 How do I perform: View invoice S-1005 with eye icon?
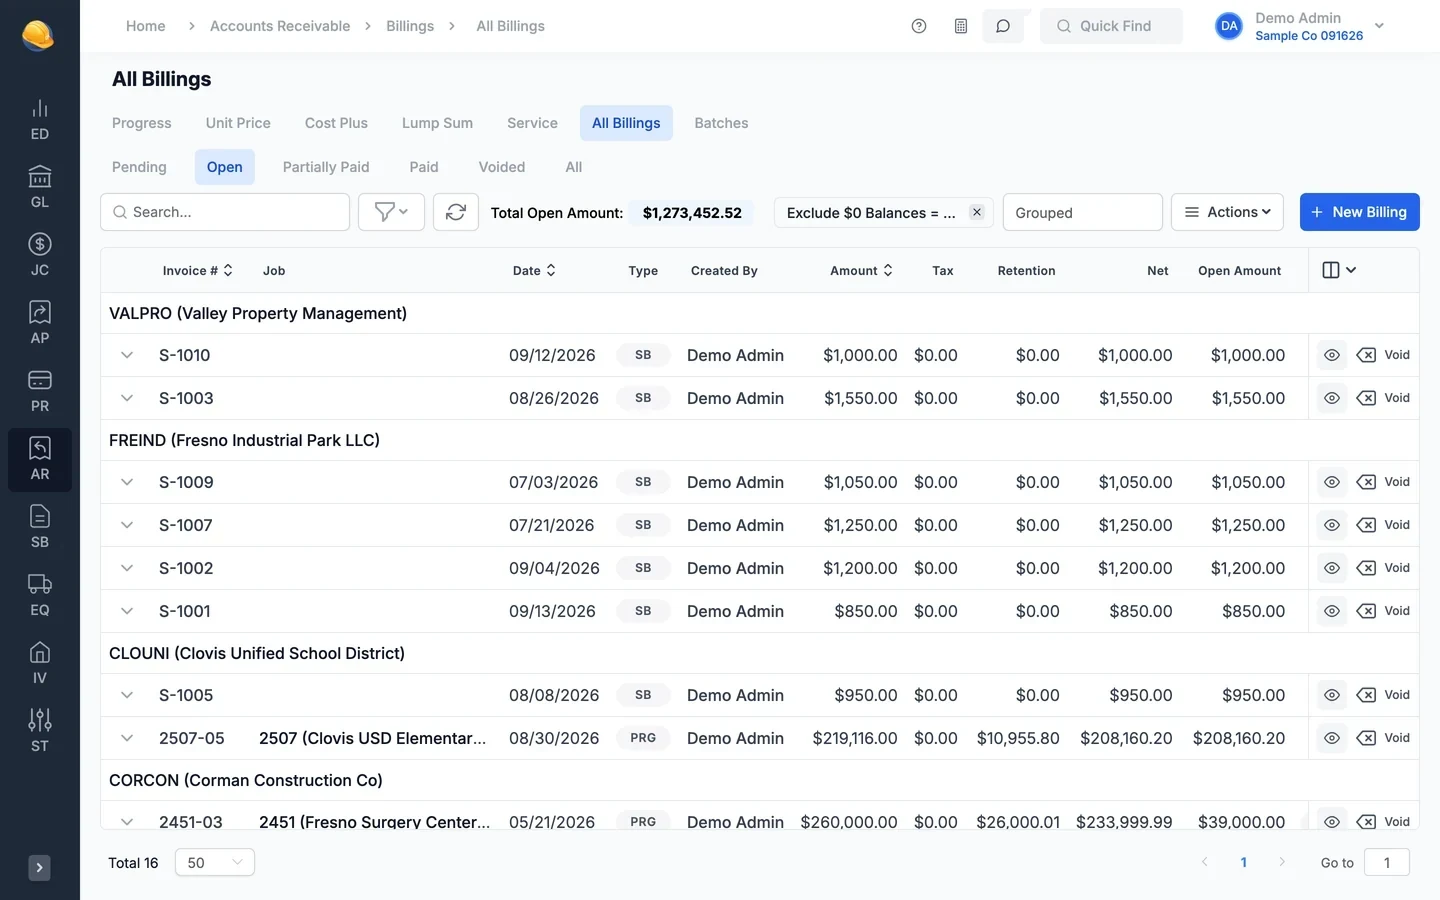[1332, 695]
